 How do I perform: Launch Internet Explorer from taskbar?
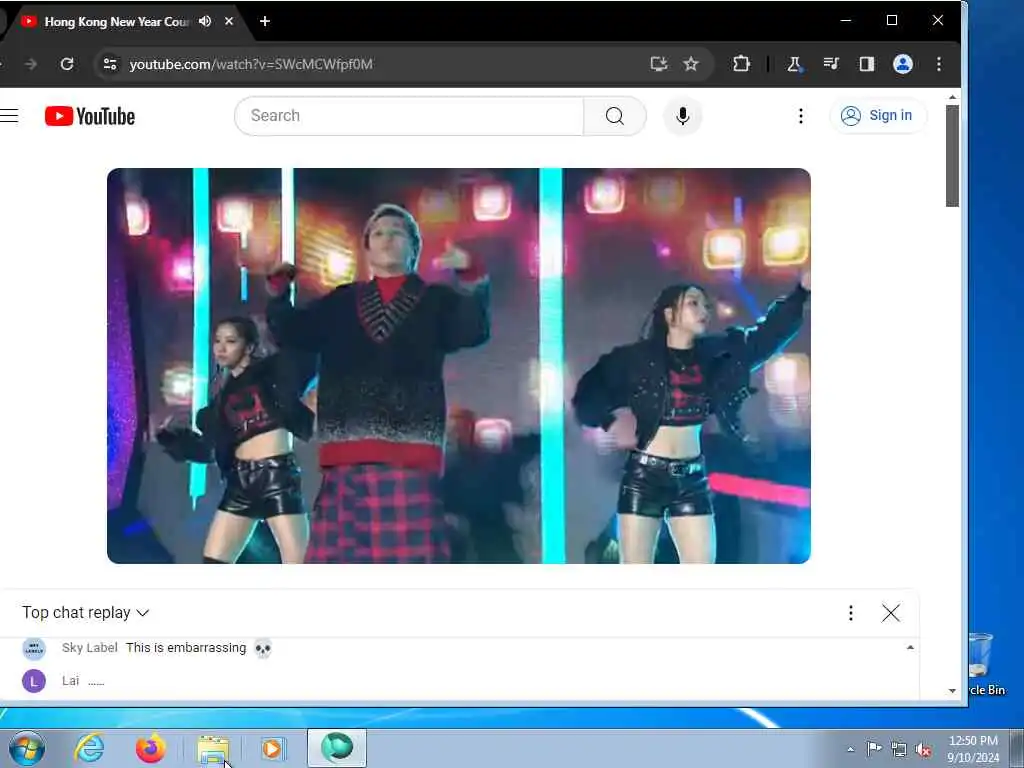(89, 748)
